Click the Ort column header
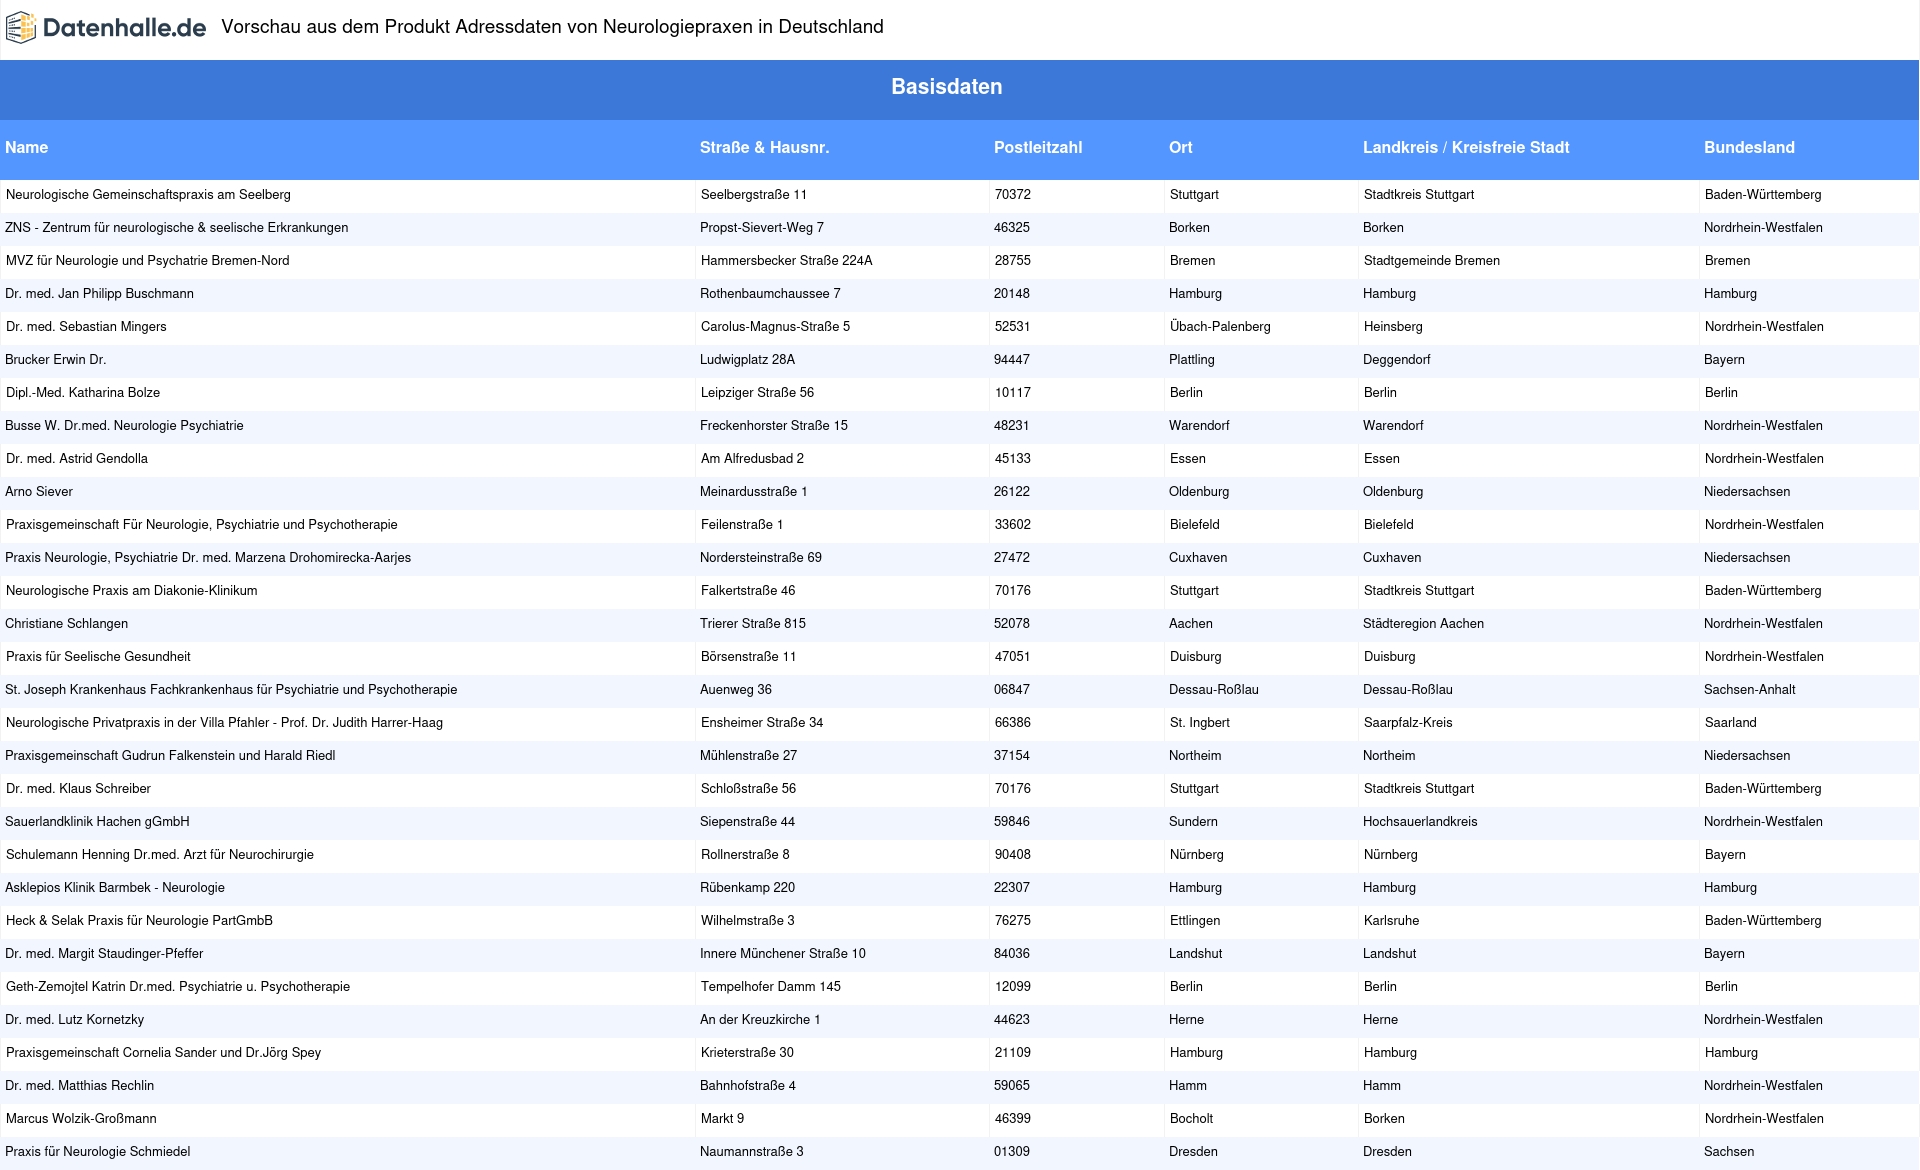 point(1181,147)
